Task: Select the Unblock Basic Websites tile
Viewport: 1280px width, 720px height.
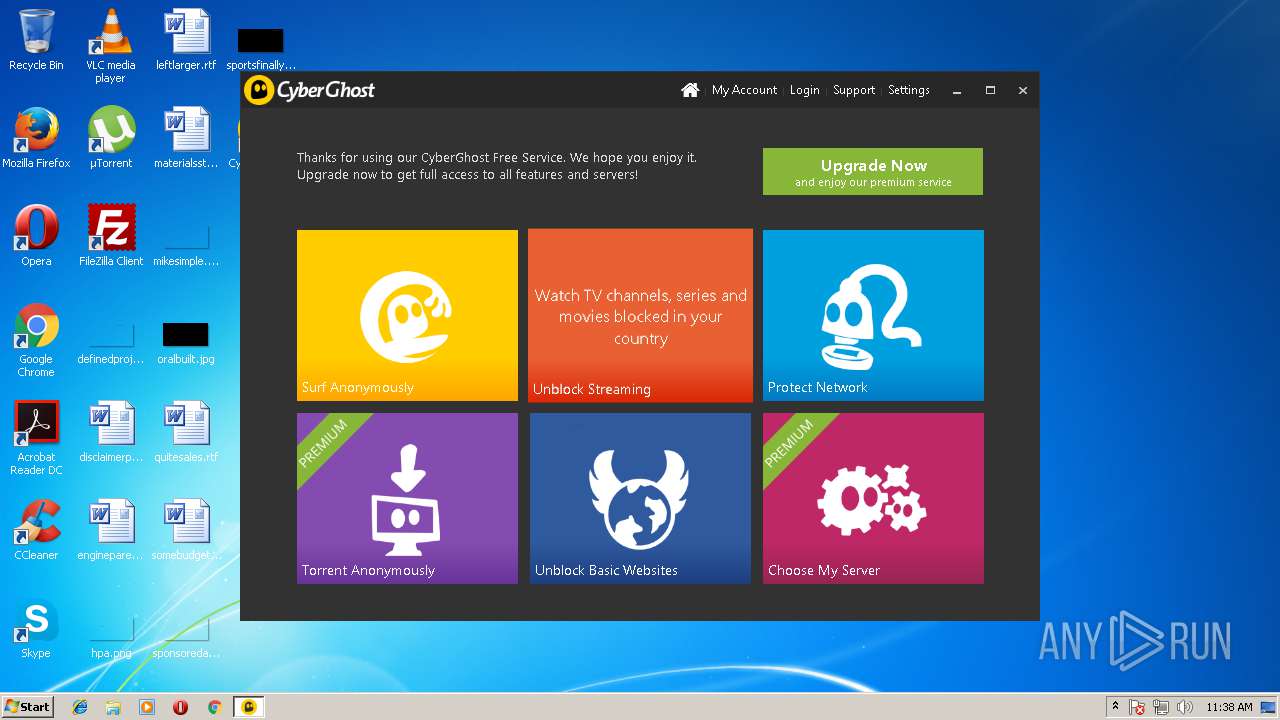Action: point(640,498)
